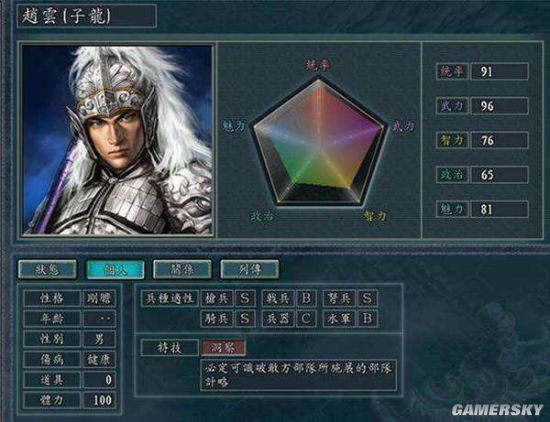Screen dimensions: 550x422
Task: Open the 列傳 biography tab
Action: pos(250,269)
